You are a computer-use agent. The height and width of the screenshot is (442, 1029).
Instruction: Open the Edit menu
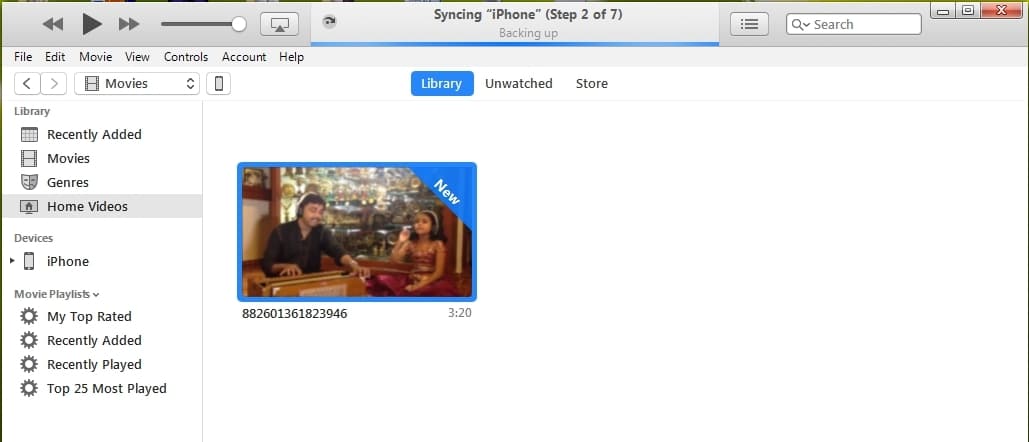point(55,57)
